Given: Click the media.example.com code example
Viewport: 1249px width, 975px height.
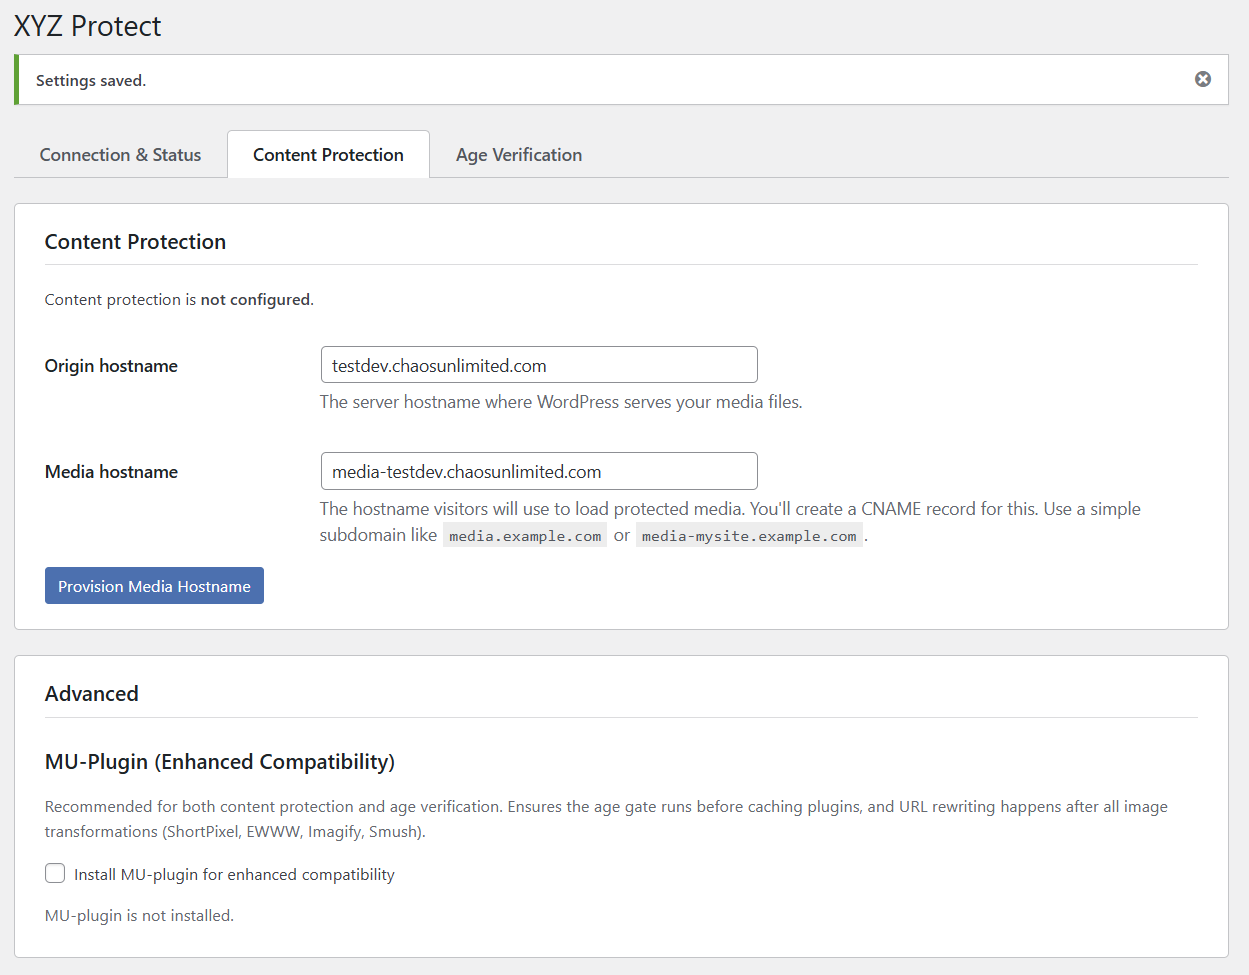Looking at the screenshot, I should [524, 535].
